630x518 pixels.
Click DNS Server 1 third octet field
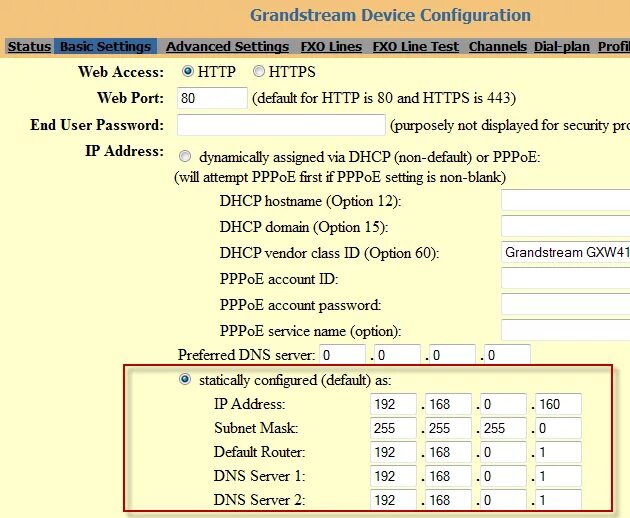point(503,476)
